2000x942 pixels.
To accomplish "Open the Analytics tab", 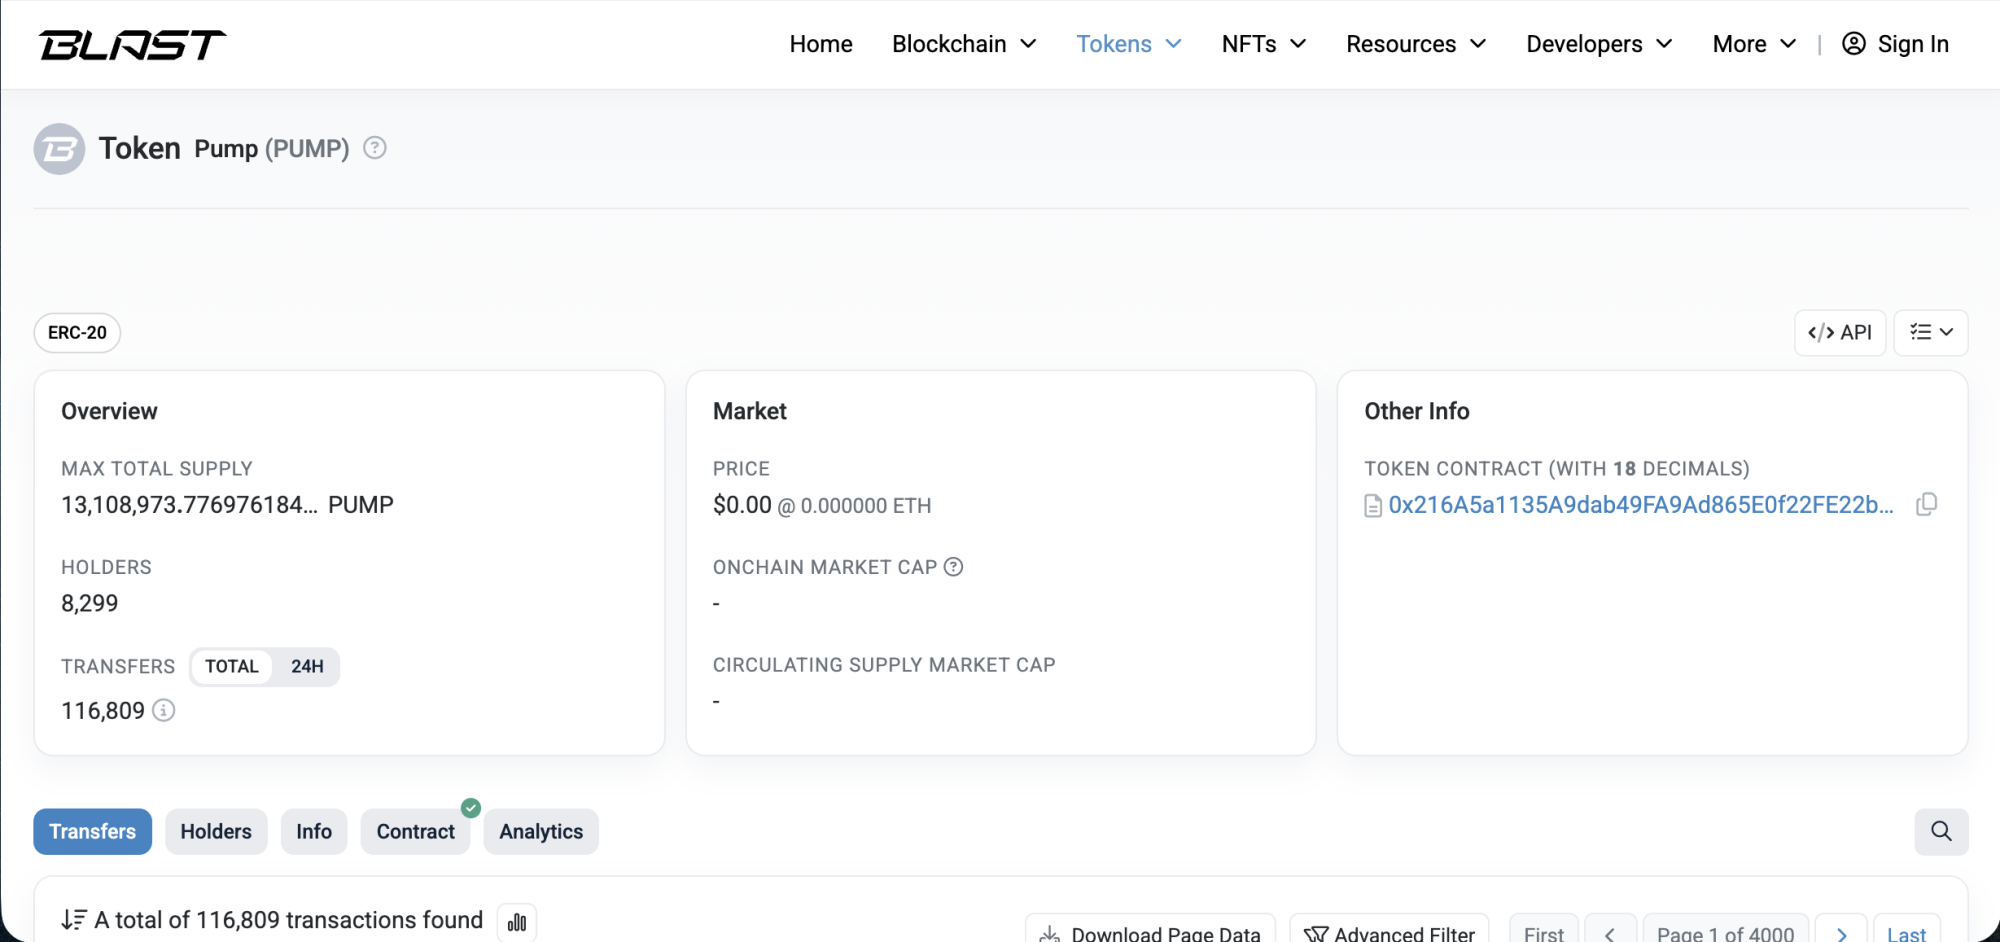I will 541,832.
